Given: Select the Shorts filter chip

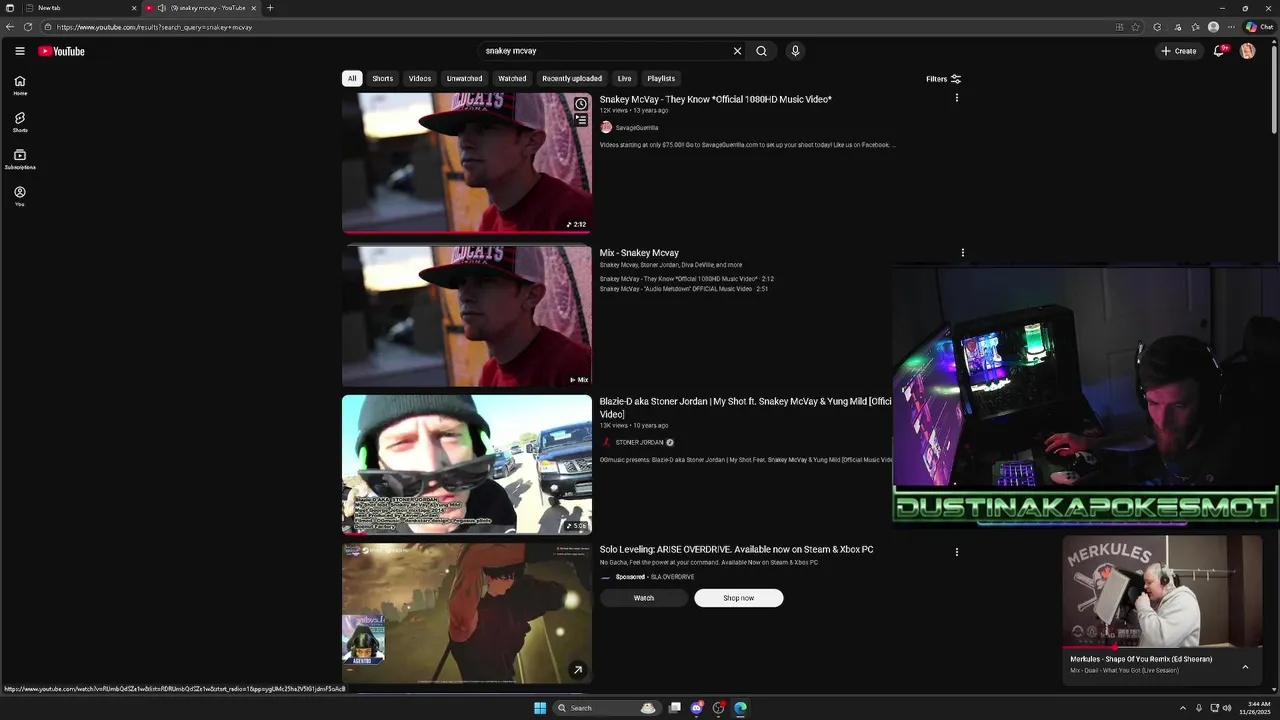Looking at the screenshot, I should pos(383,78).
